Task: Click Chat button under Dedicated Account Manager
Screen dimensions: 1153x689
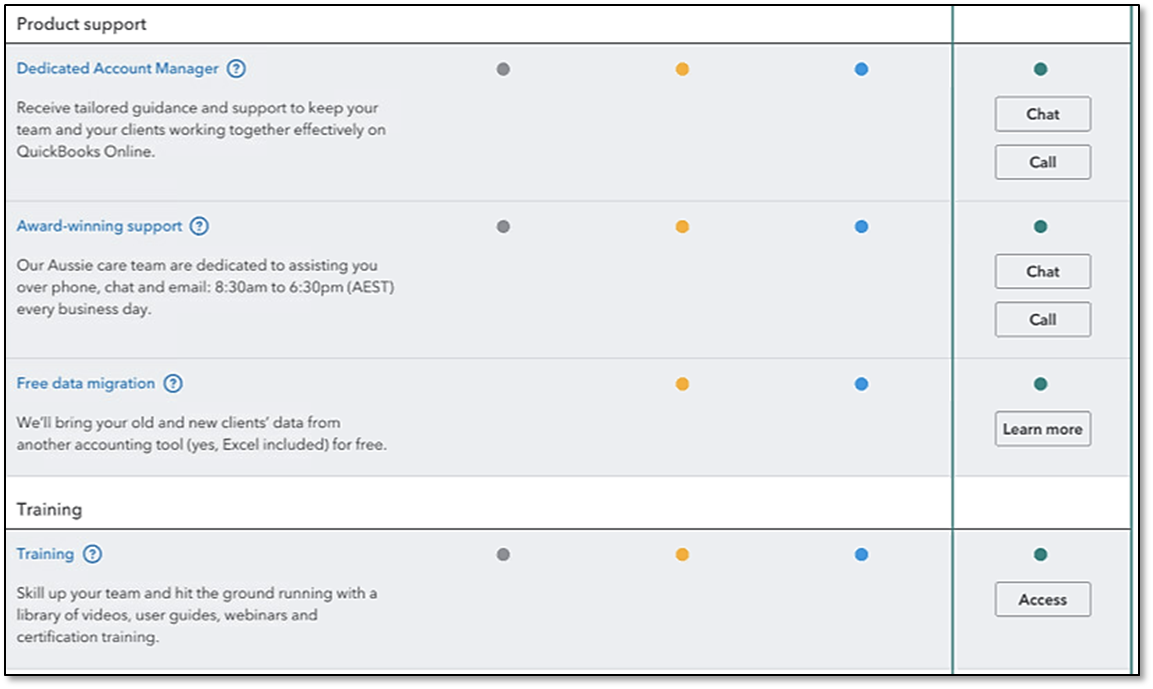Action: (1043, 114)
